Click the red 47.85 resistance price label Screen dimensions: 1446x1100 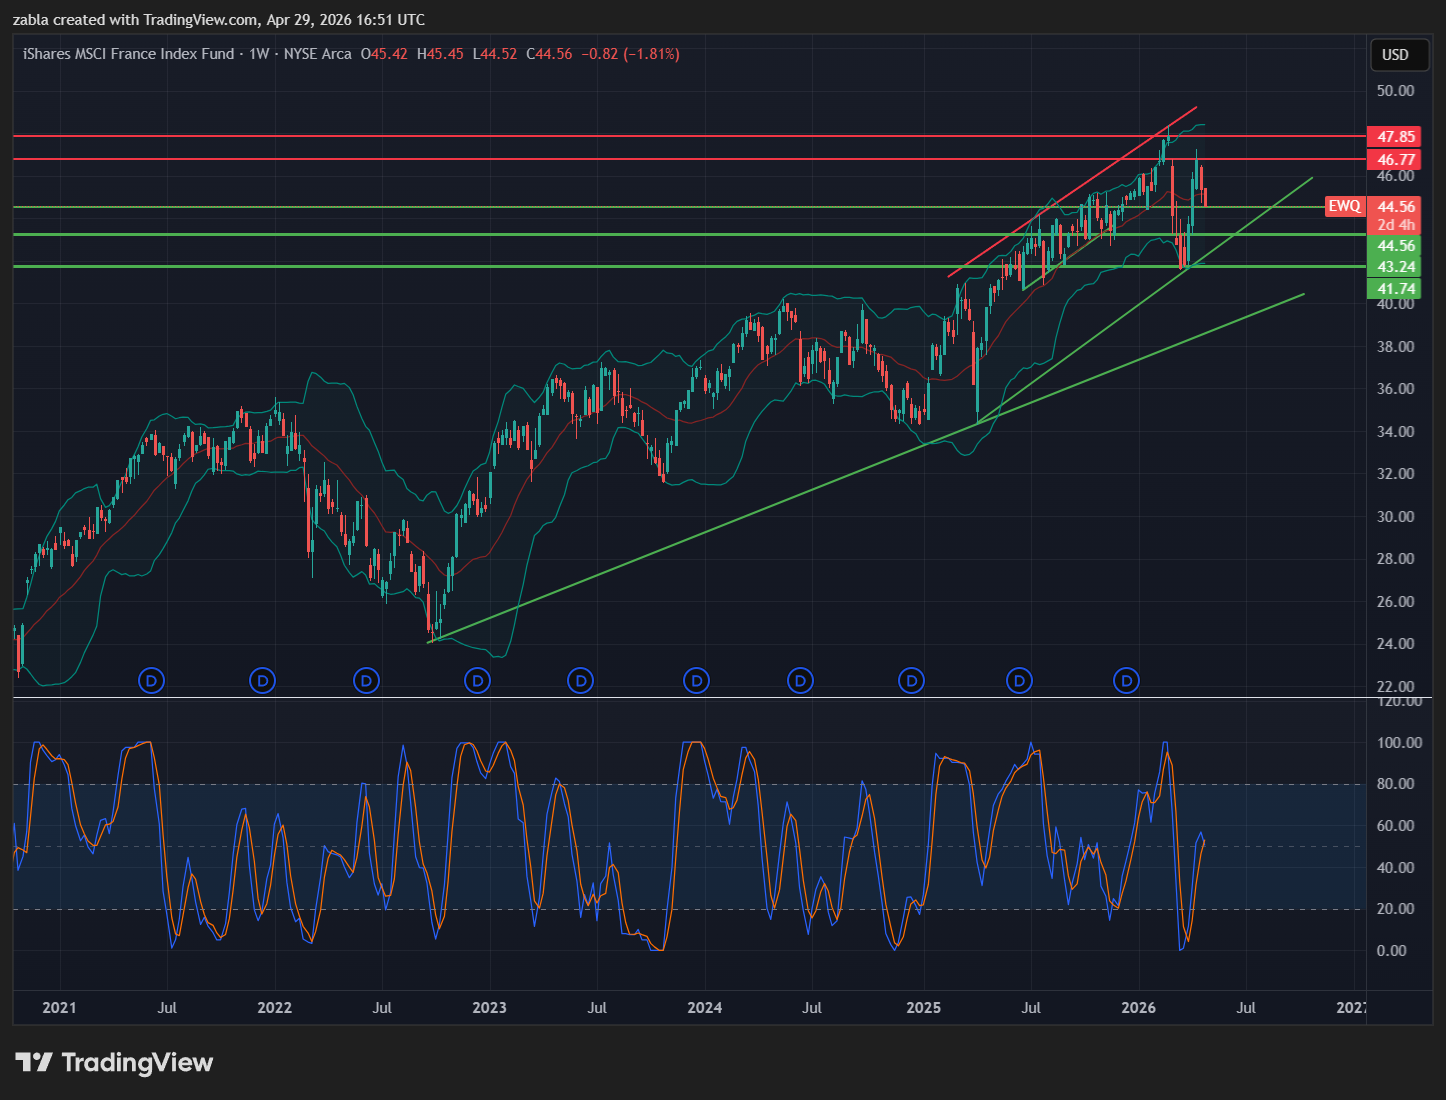click(x=1395, y=136)
